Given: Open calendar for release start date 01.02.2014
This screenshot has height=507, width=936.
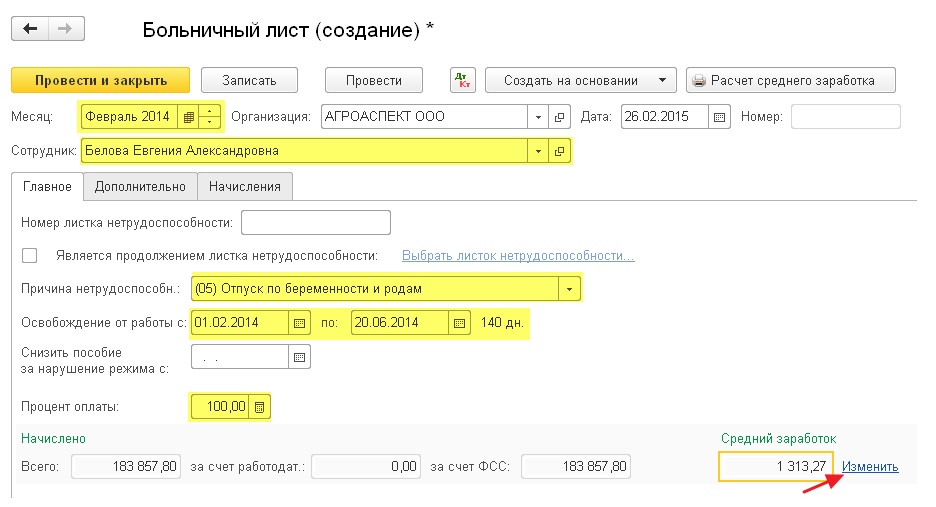Looking at the screenshot, I should (x=299, y=323).
